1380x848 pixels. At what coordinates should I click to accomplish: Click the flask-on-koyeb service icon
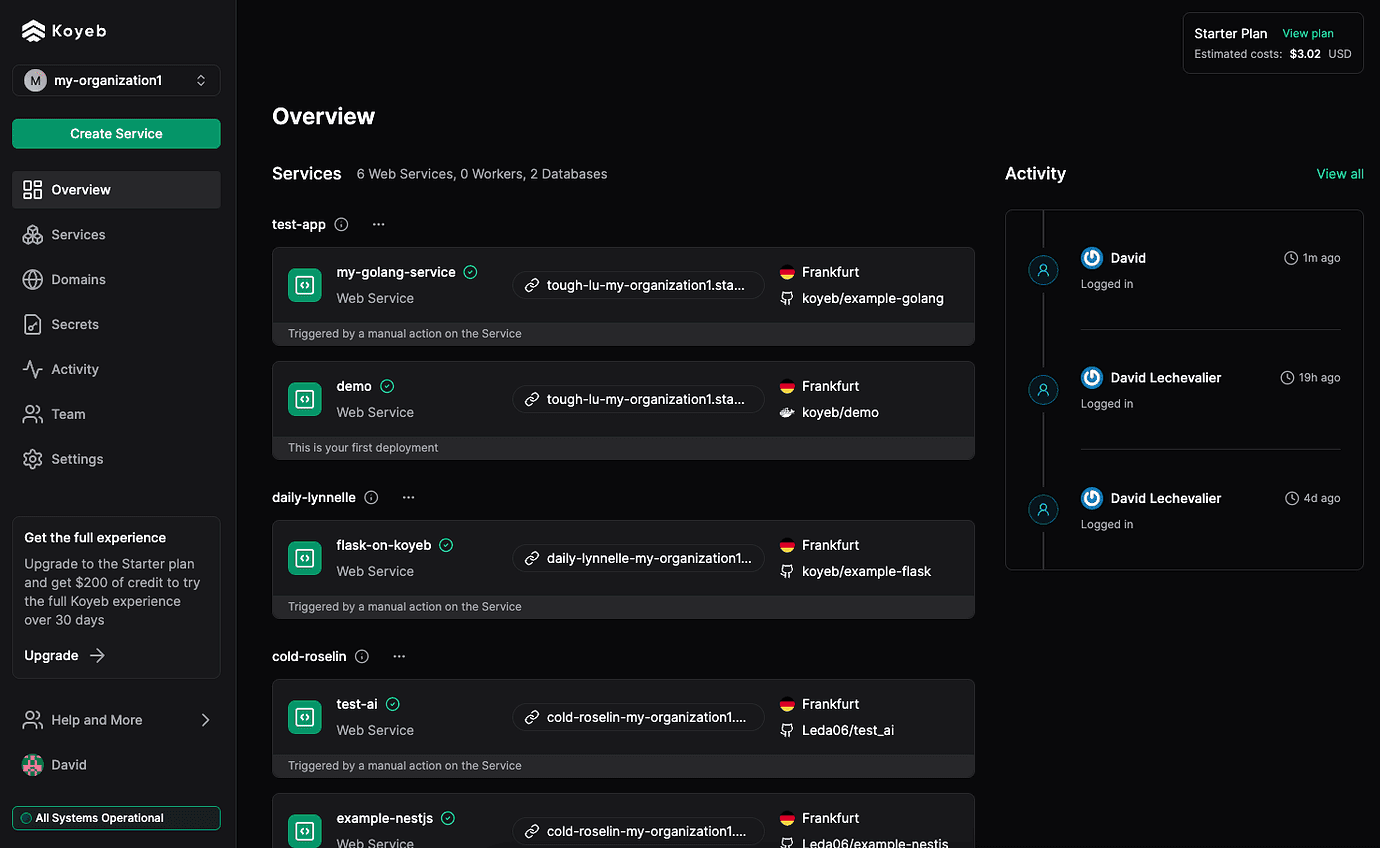[304, 558]
